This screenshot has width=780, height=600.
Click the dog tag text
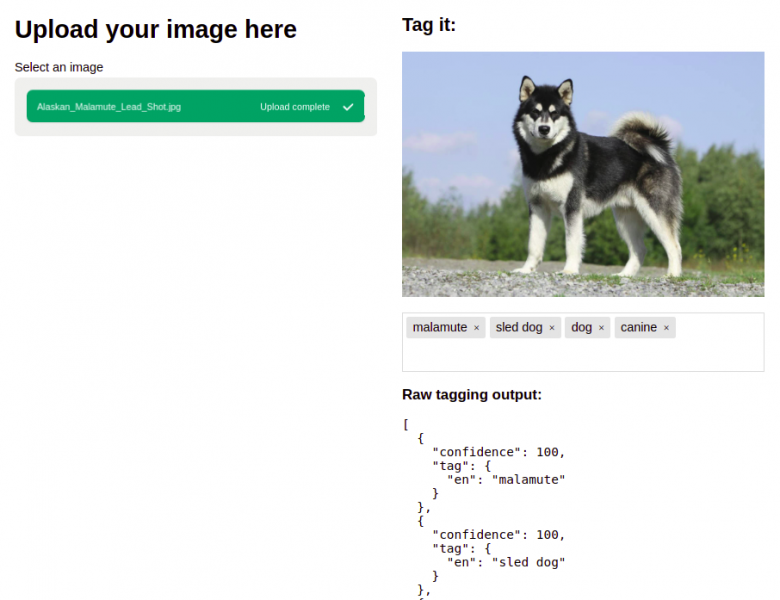(581, 328)
